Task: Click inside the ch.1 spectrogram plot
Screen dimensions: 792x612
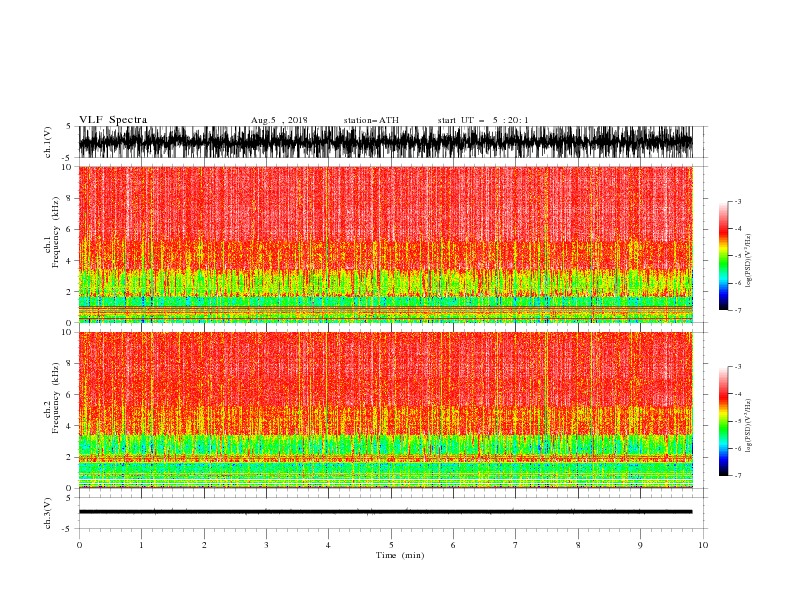Action: click(x=385, y=244)
